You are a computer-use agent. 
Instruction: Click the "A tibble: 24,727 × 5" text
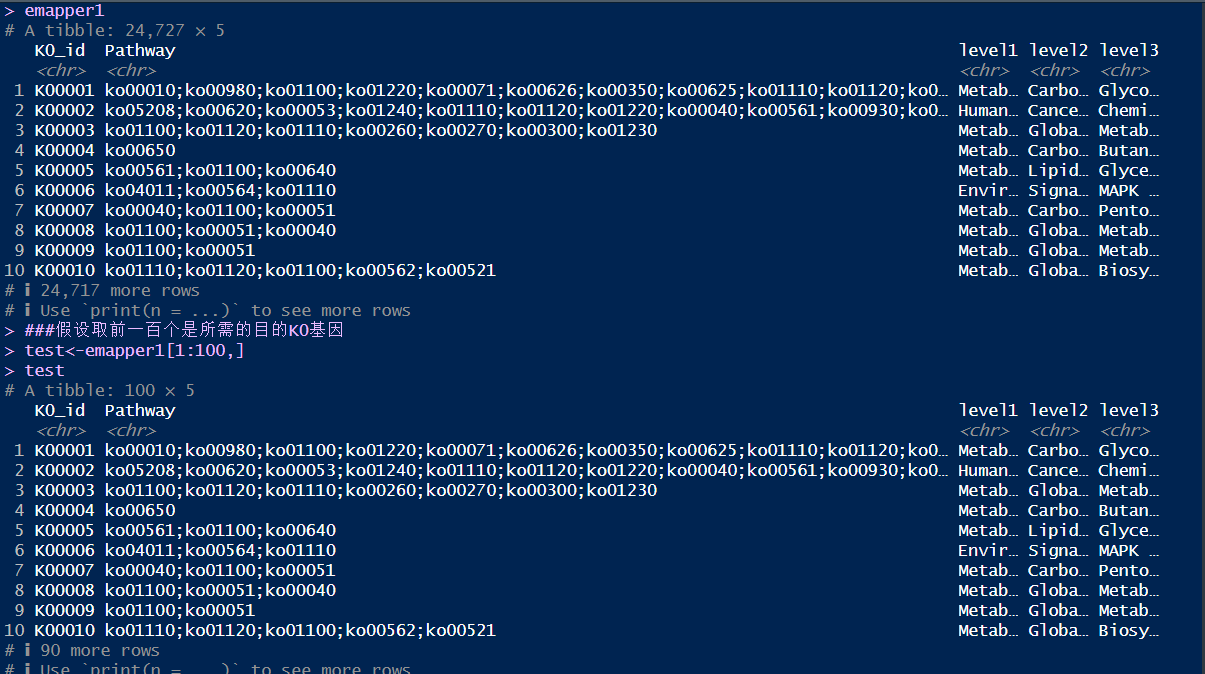(x=124, y=30)
